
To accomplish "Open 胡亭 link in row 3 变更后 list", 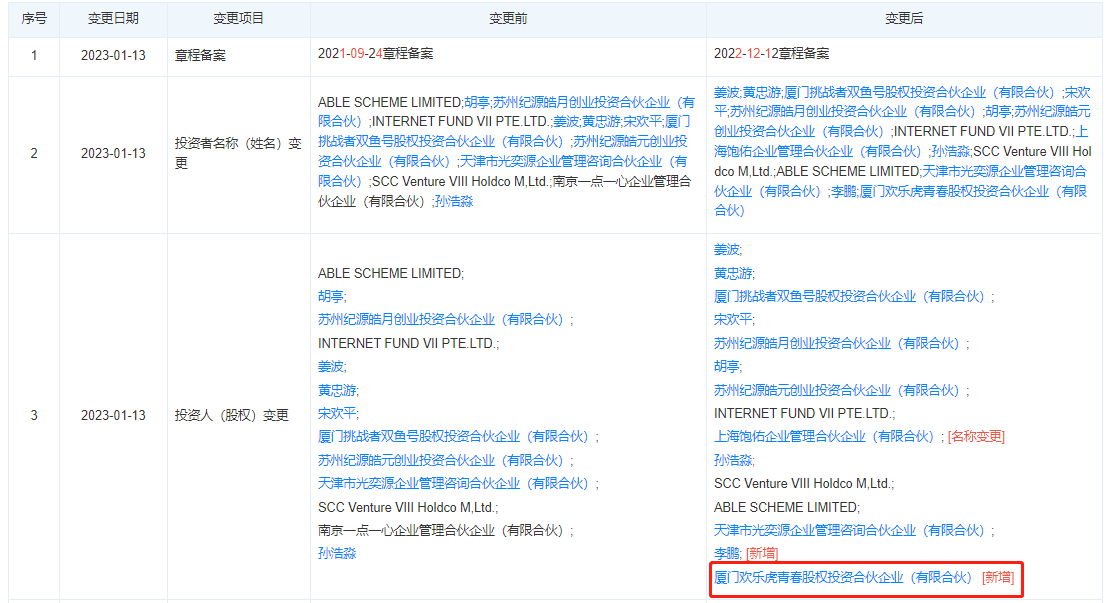I will 726,366.
